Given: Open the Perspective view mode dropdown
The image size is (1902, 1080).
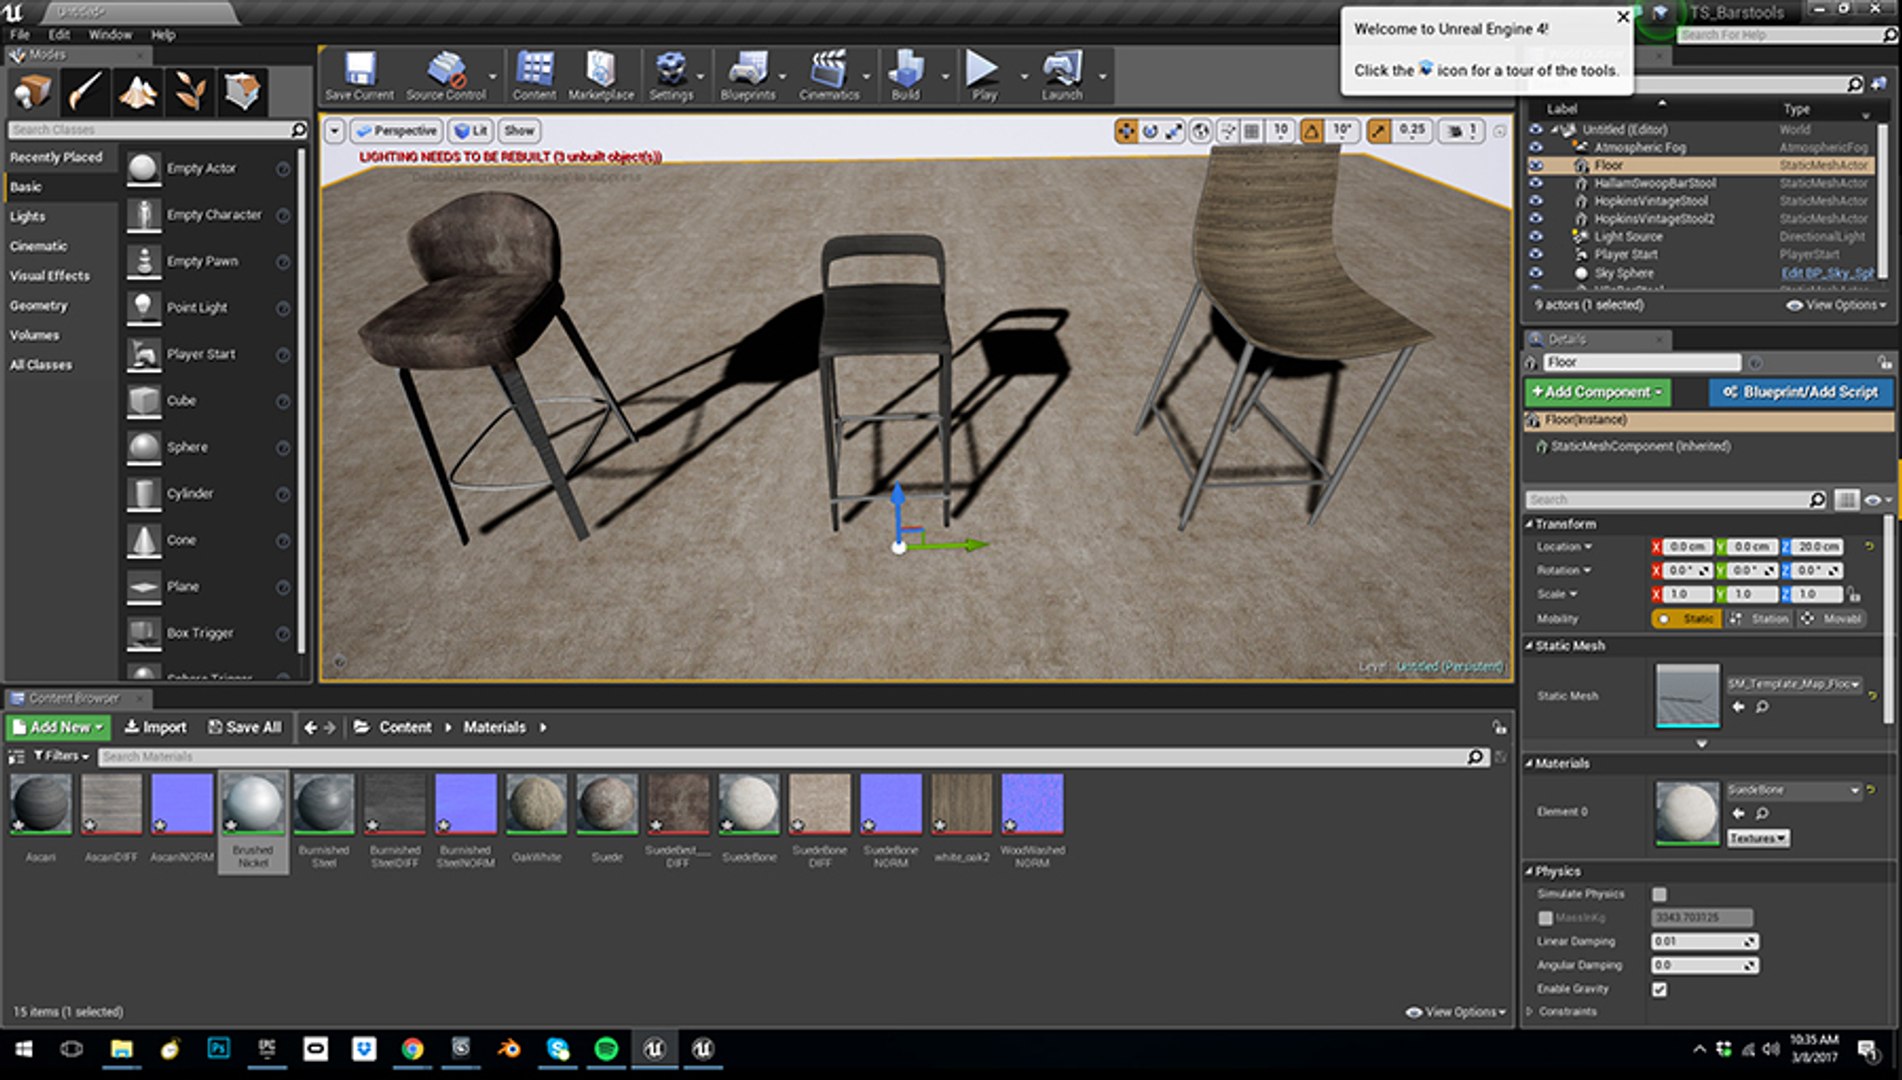Looking at the screenshot, I should (x=397, y=131).
